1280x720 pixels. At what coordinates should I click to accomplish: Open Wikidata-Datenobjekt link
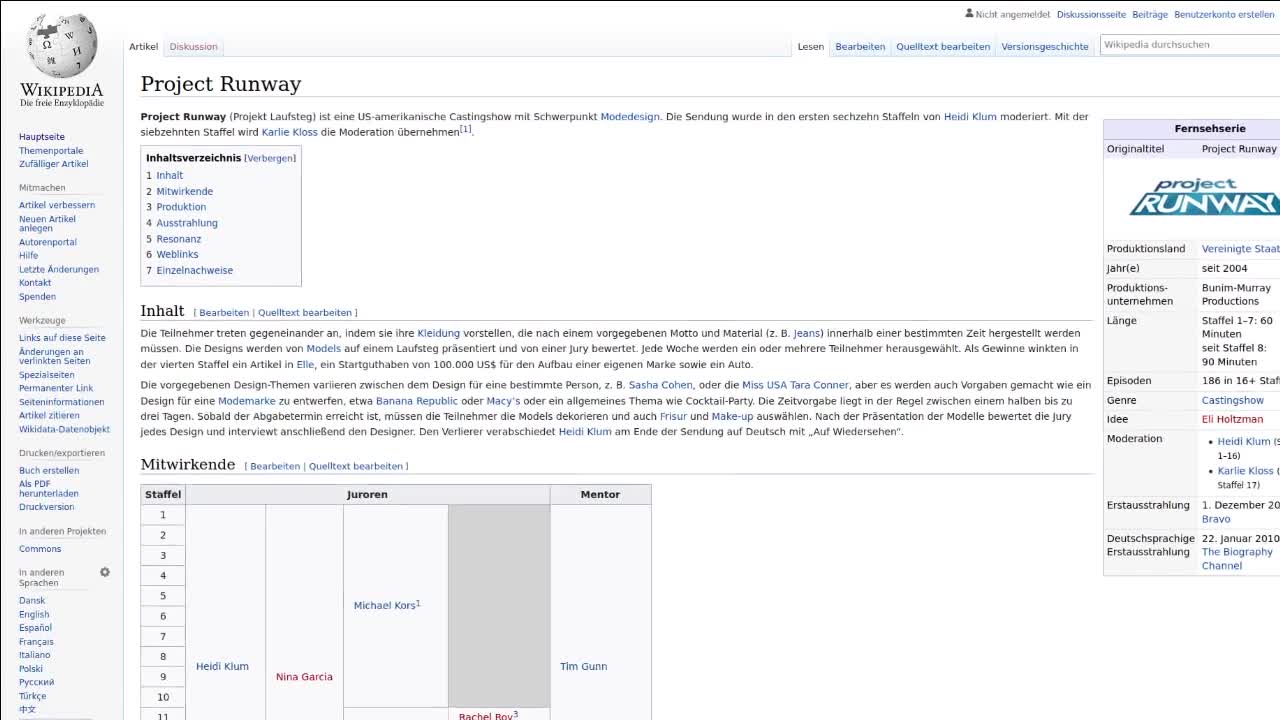64,429
